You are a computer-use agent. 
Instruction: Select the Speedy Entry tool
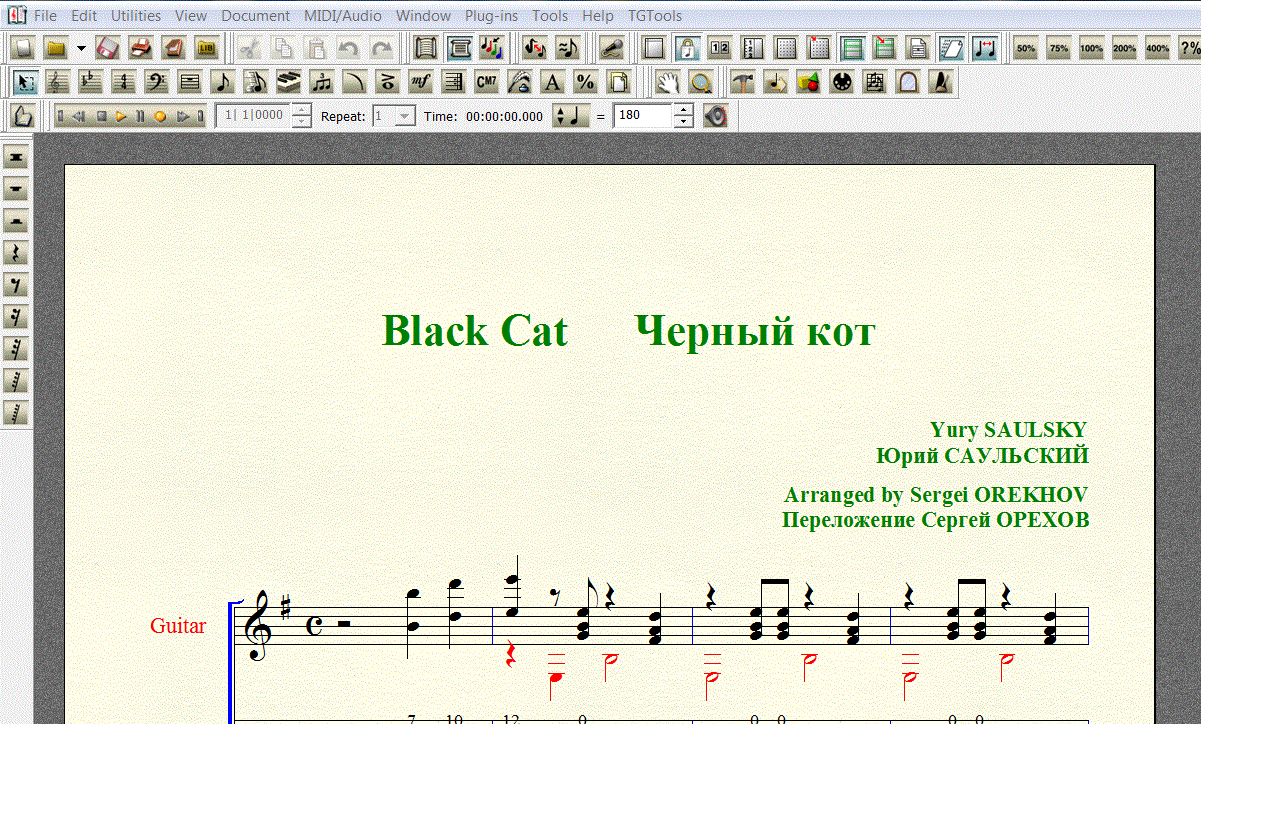[x=256, y=82]
